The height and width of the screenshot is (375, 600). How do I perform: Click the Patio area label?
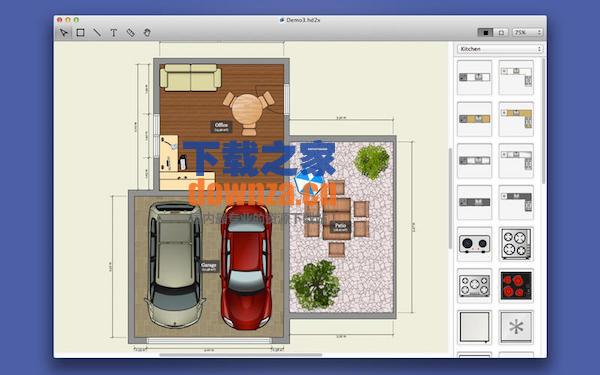click(340, 227)
